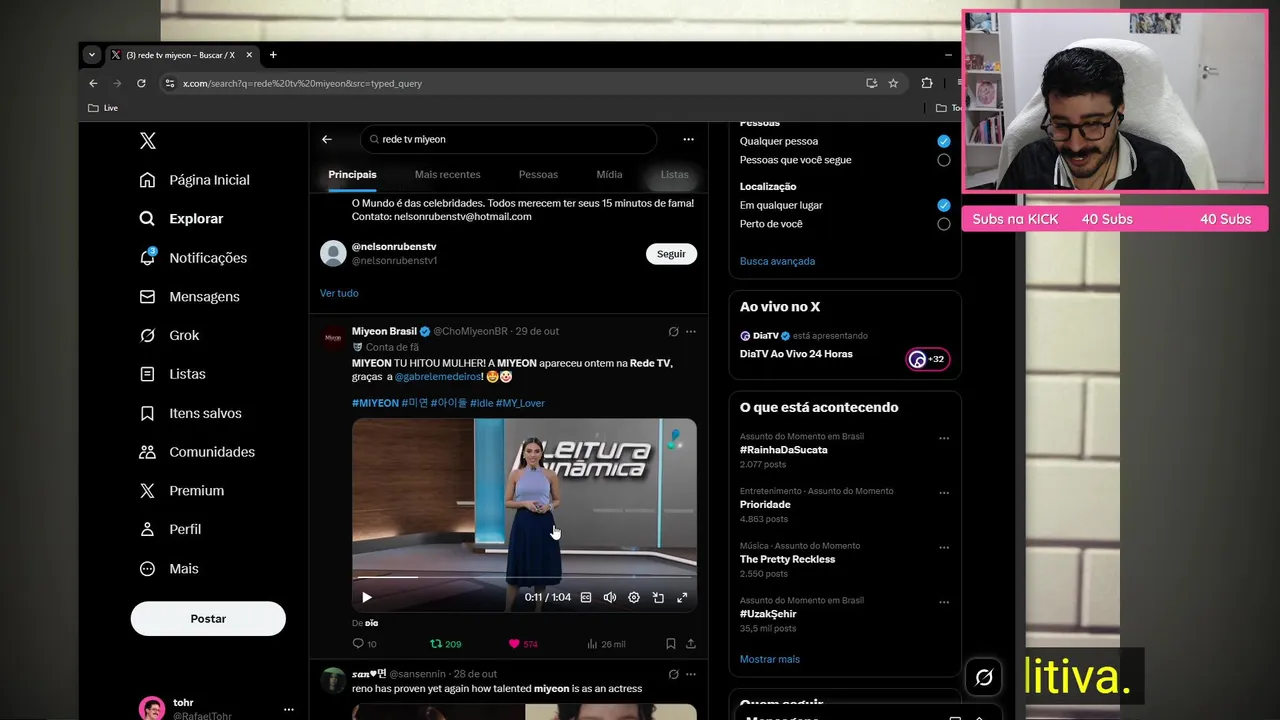
Task: Share the Miyeon Brasil post
Action: click(x=690, y=644)
